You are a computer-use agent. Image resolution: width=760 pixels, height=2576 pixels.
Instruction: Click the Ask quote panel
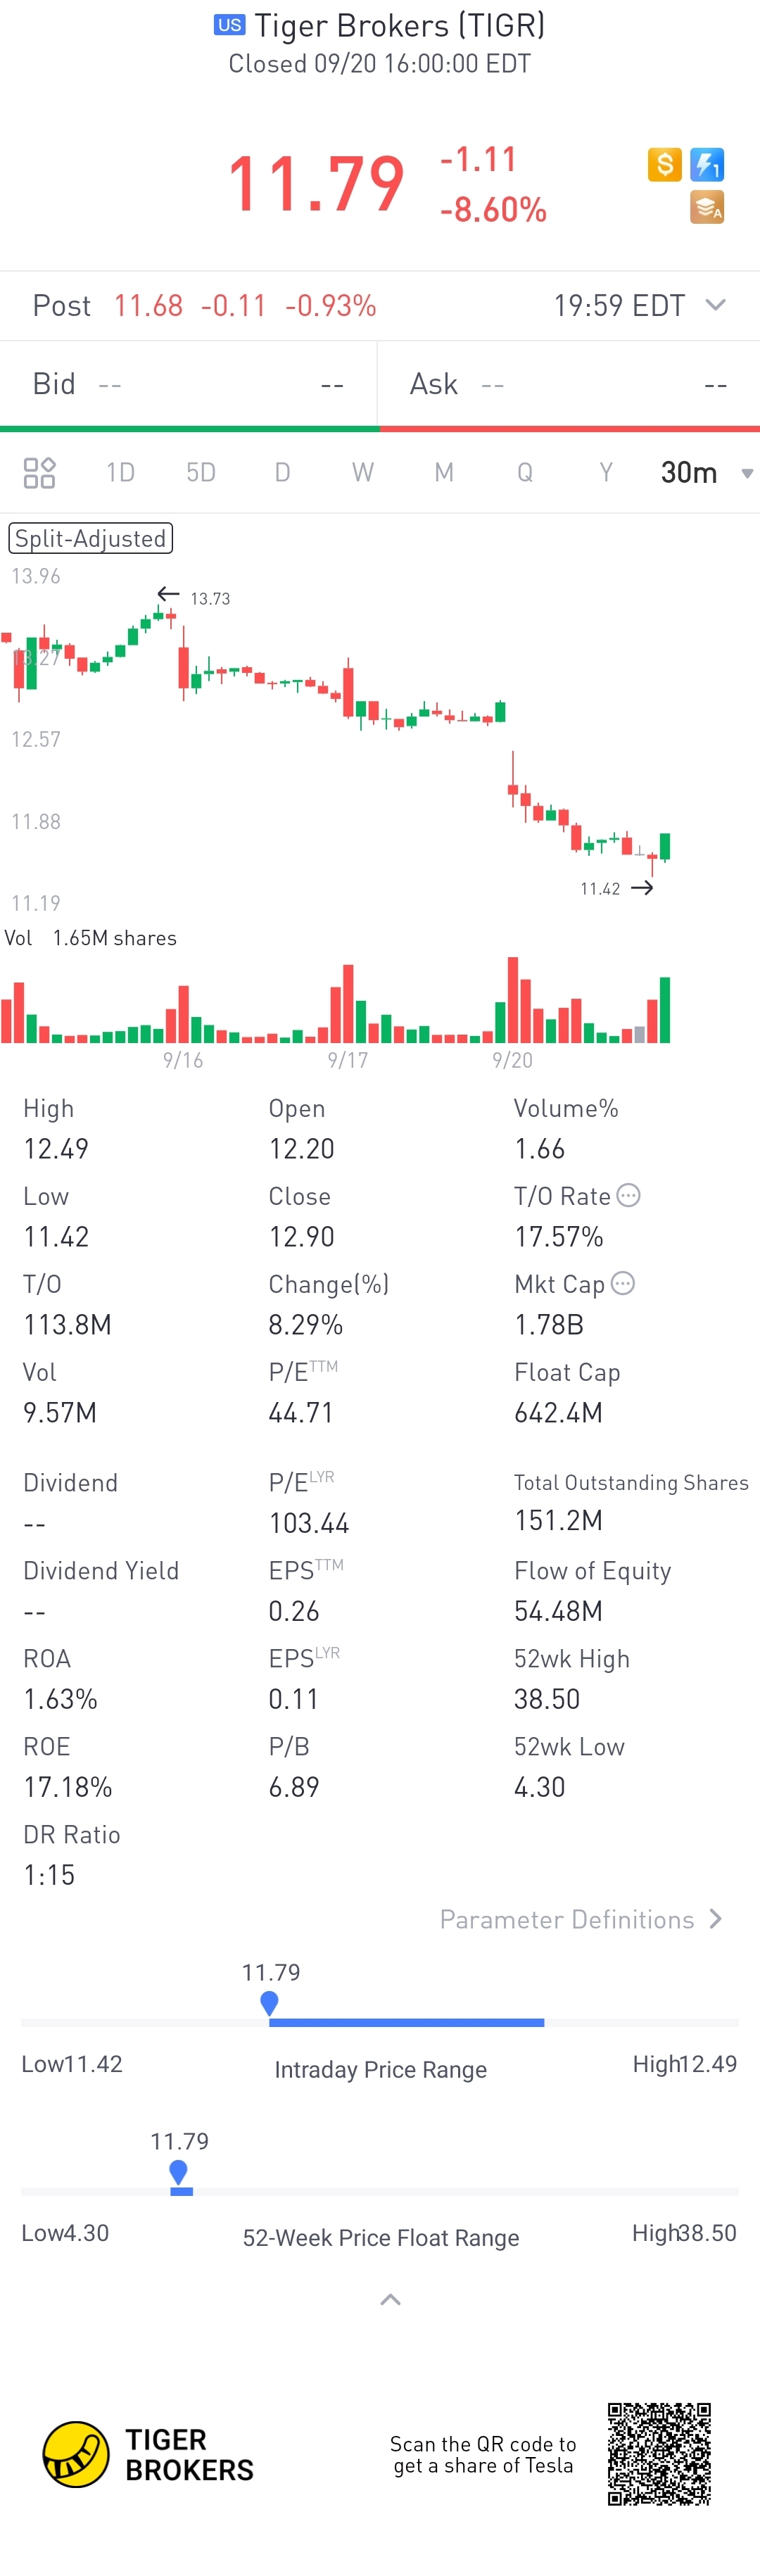click(569, 384)
